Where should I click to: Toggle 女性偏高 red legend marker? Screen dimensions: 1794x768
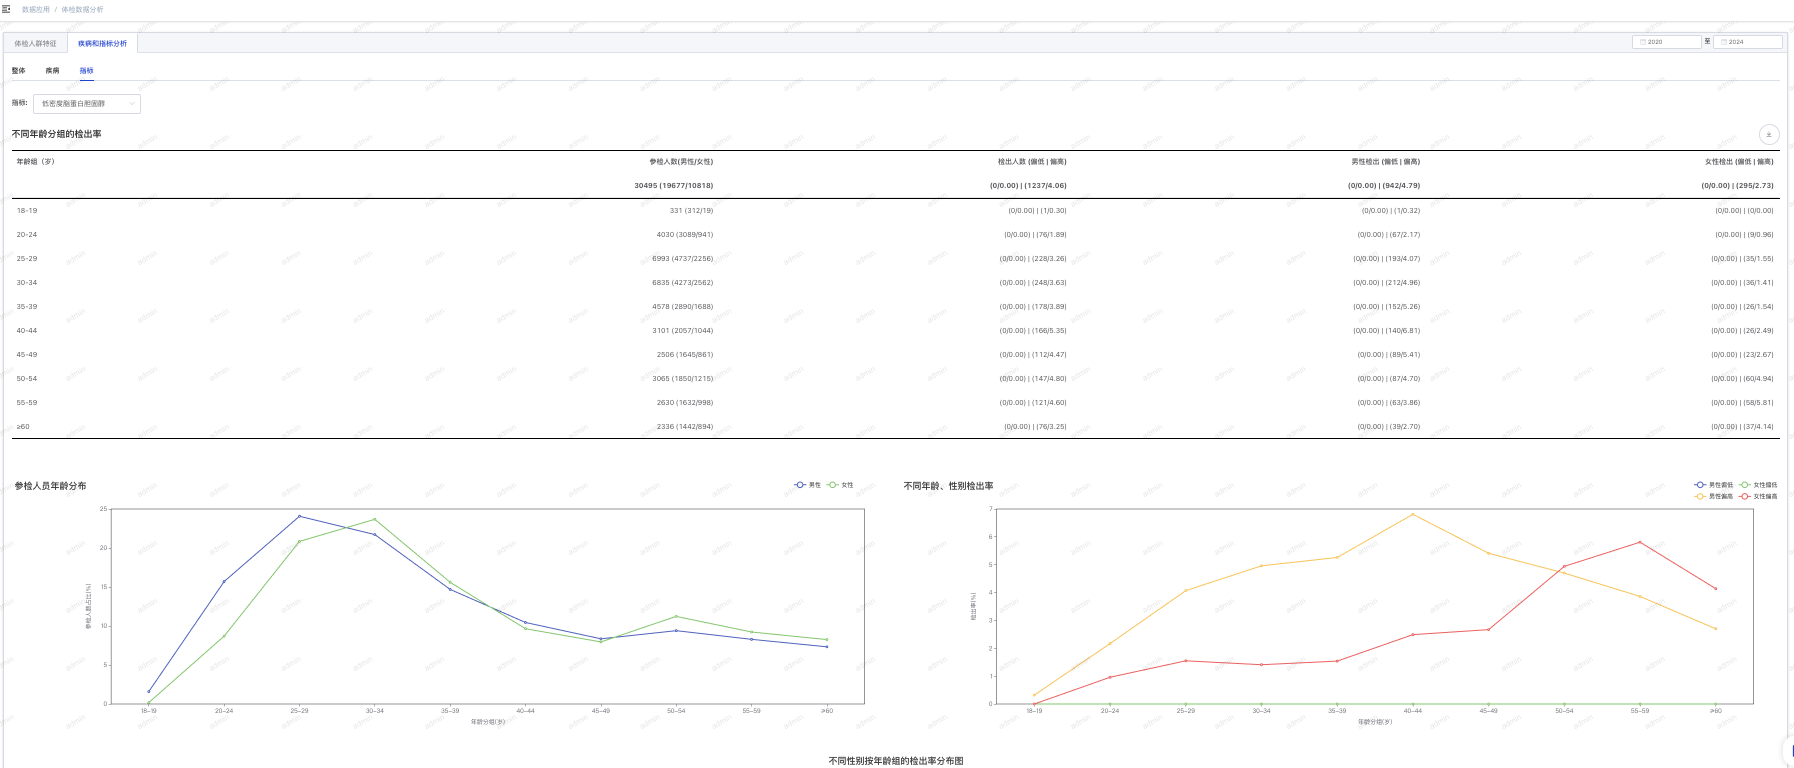click(x=1745, y=496)
